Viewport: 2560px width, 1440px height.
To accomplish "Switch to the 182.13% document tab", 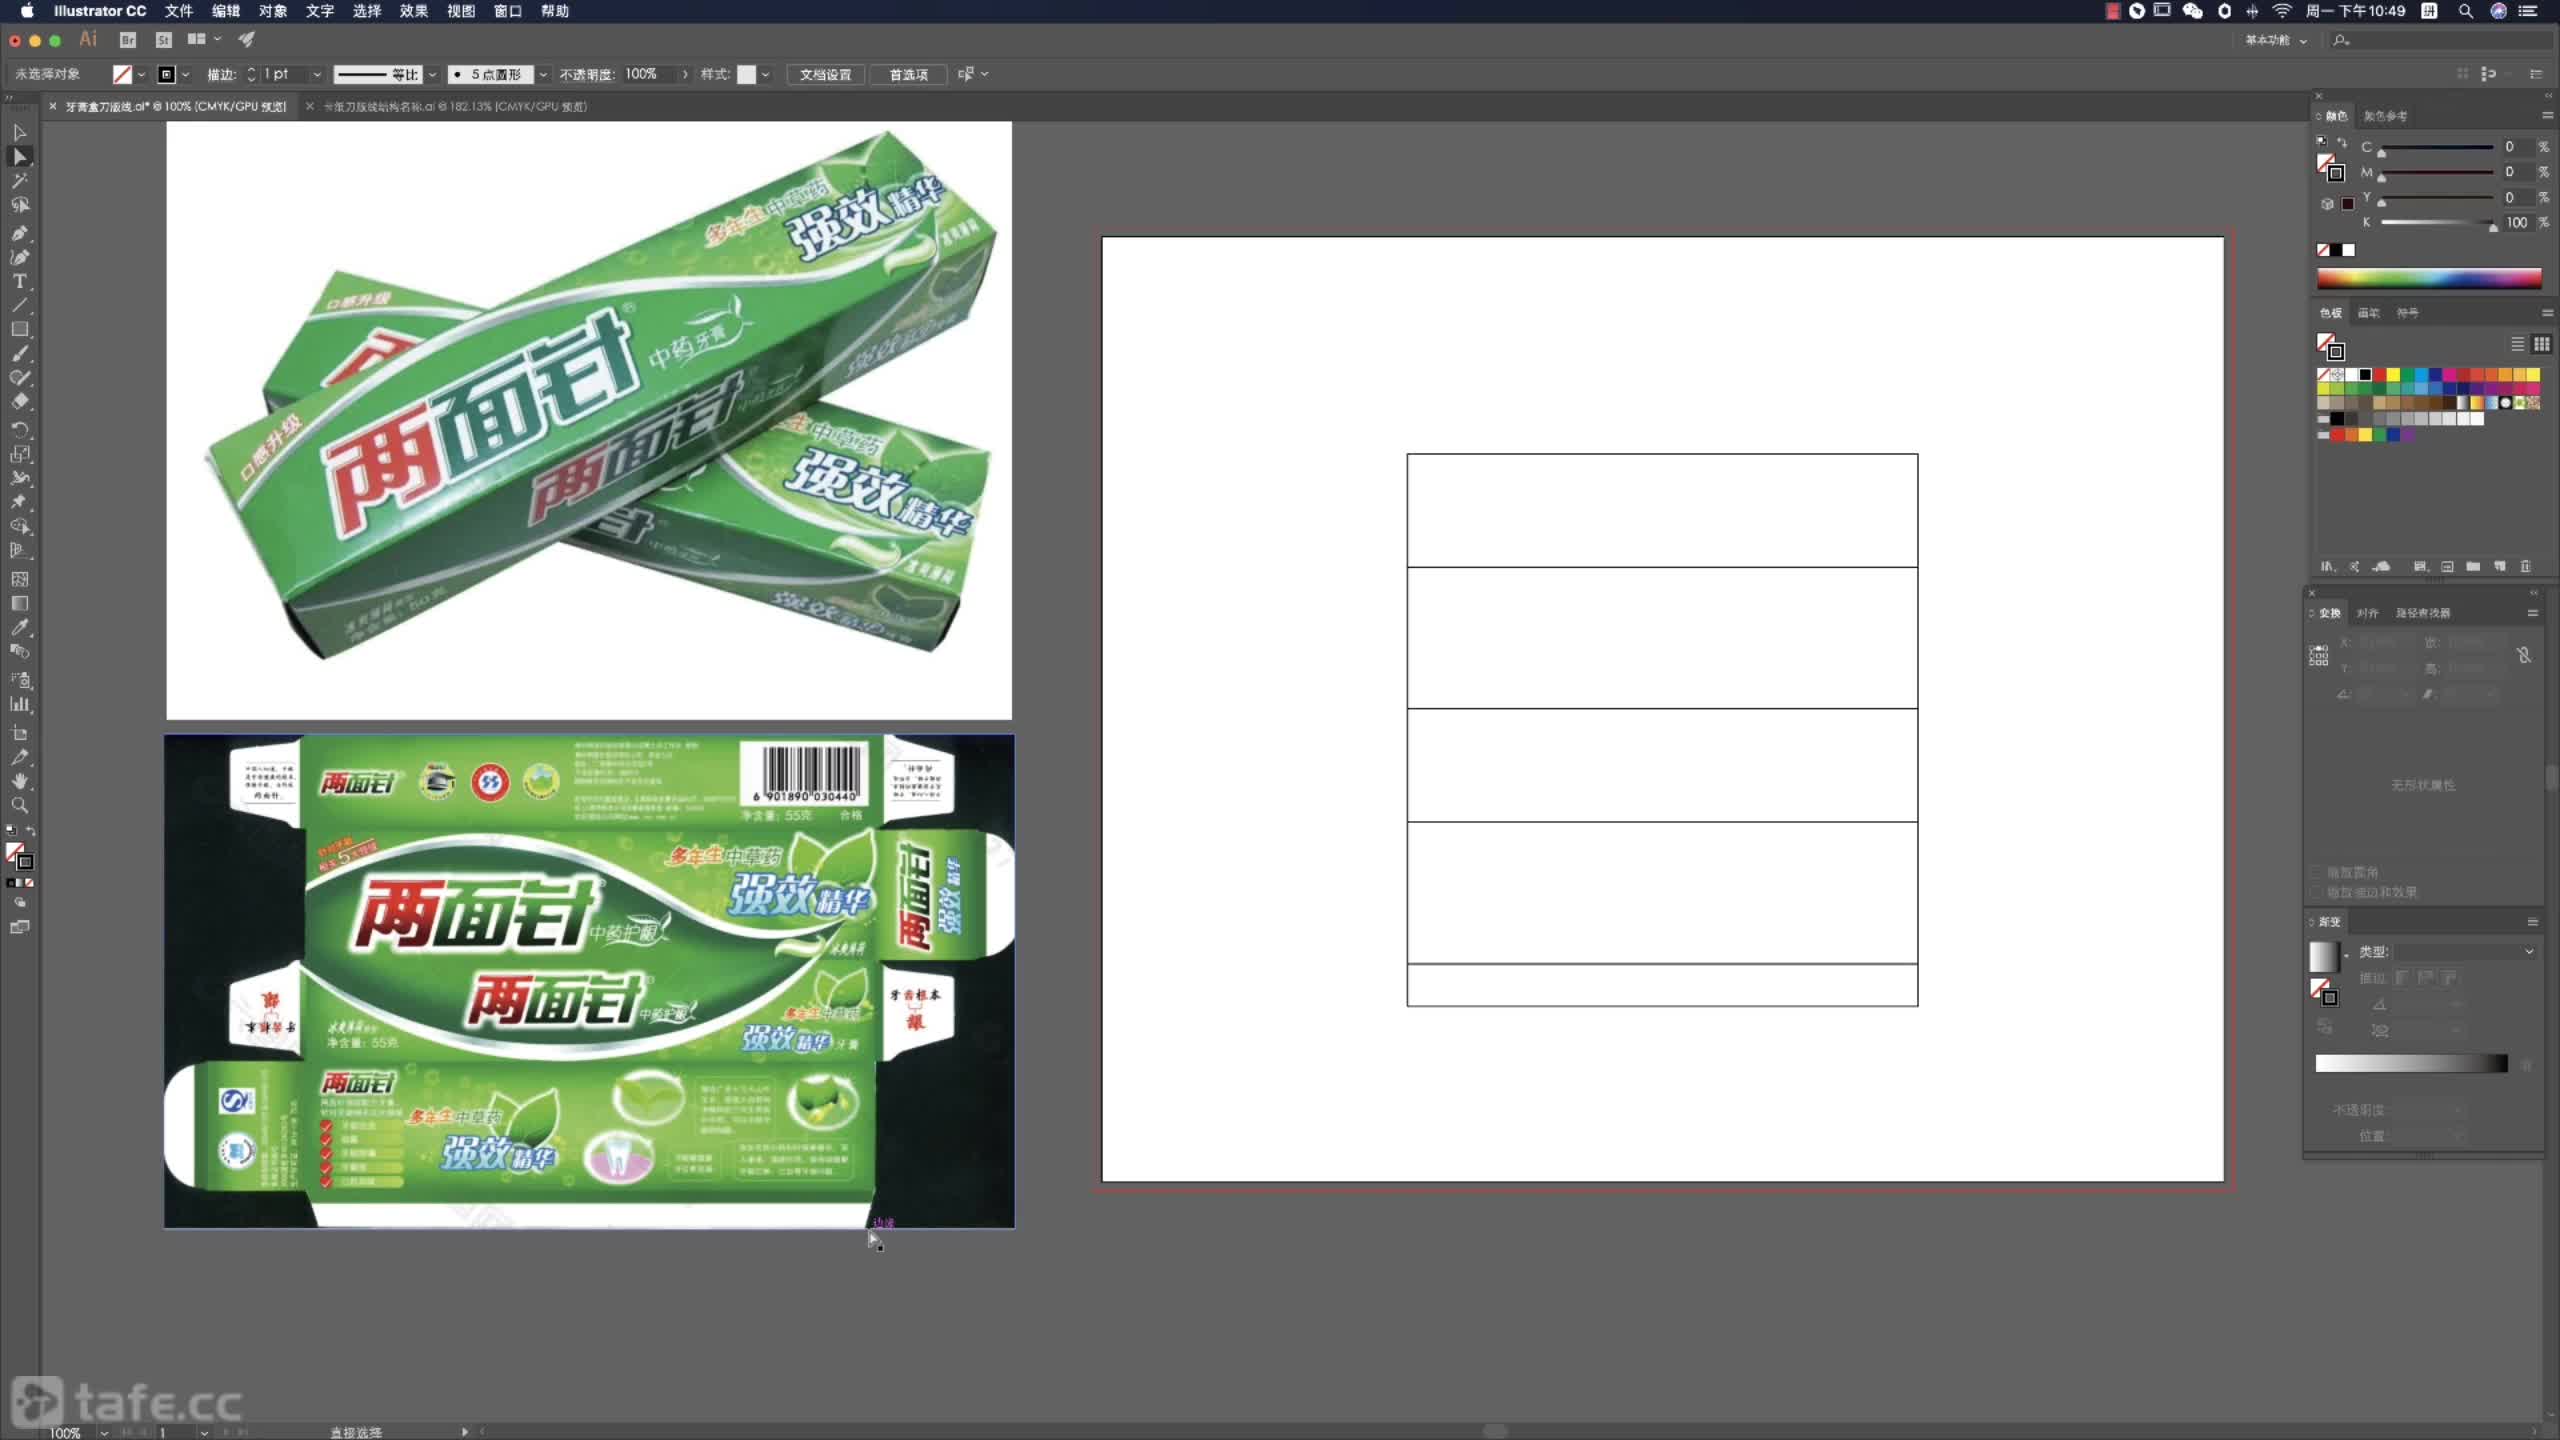I will [x=455, y=106].
